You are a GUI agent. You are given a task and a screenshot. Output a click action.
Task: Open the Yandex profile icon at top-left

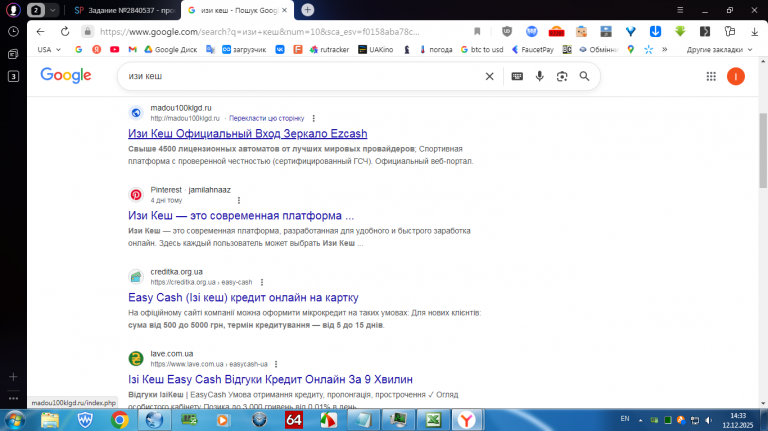[13, 10]
